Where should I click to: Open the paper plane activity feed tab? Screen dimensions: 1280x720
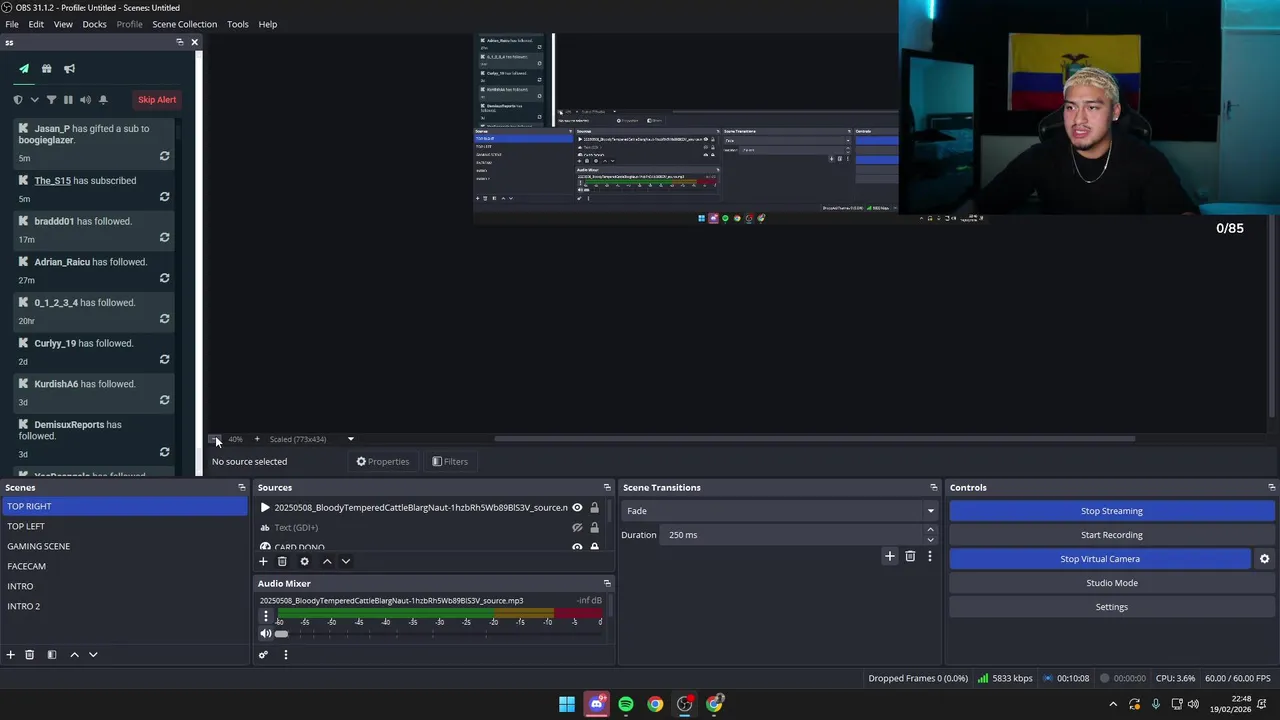pyautogui.click(x=24, y=69)
